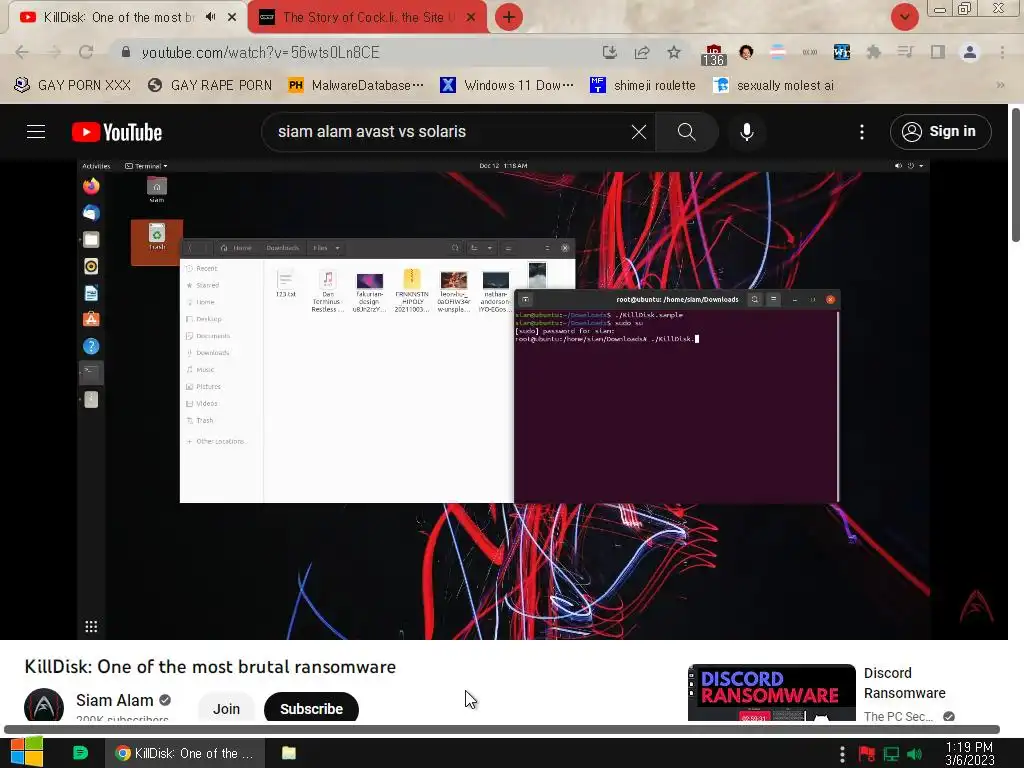Go back with the browser back arrow
Image resolution: width=1024 pixels, height=768 pixels.
click(x=22, y=52)
